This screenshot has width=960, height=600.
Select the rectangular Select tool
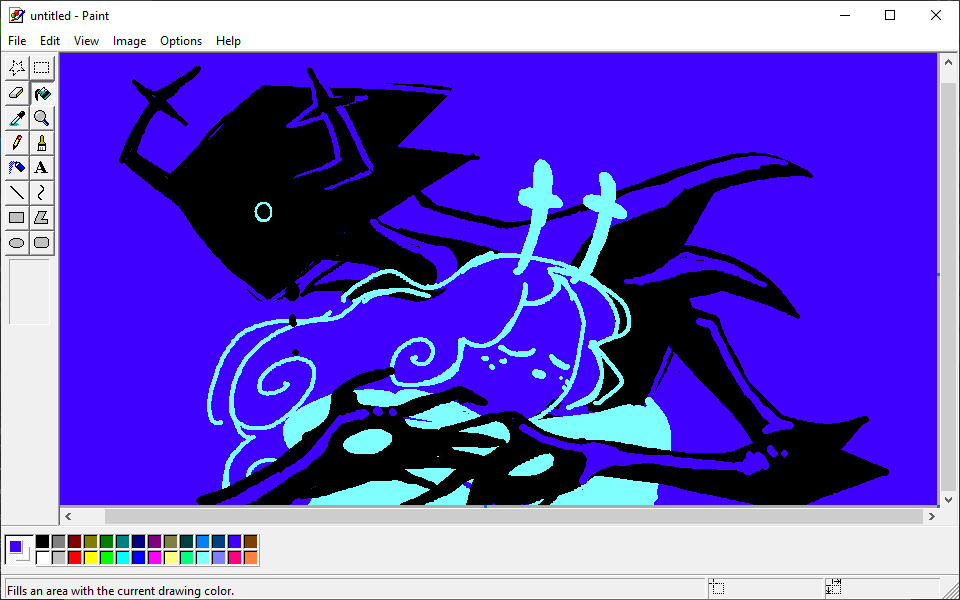[x=42, y=67]
